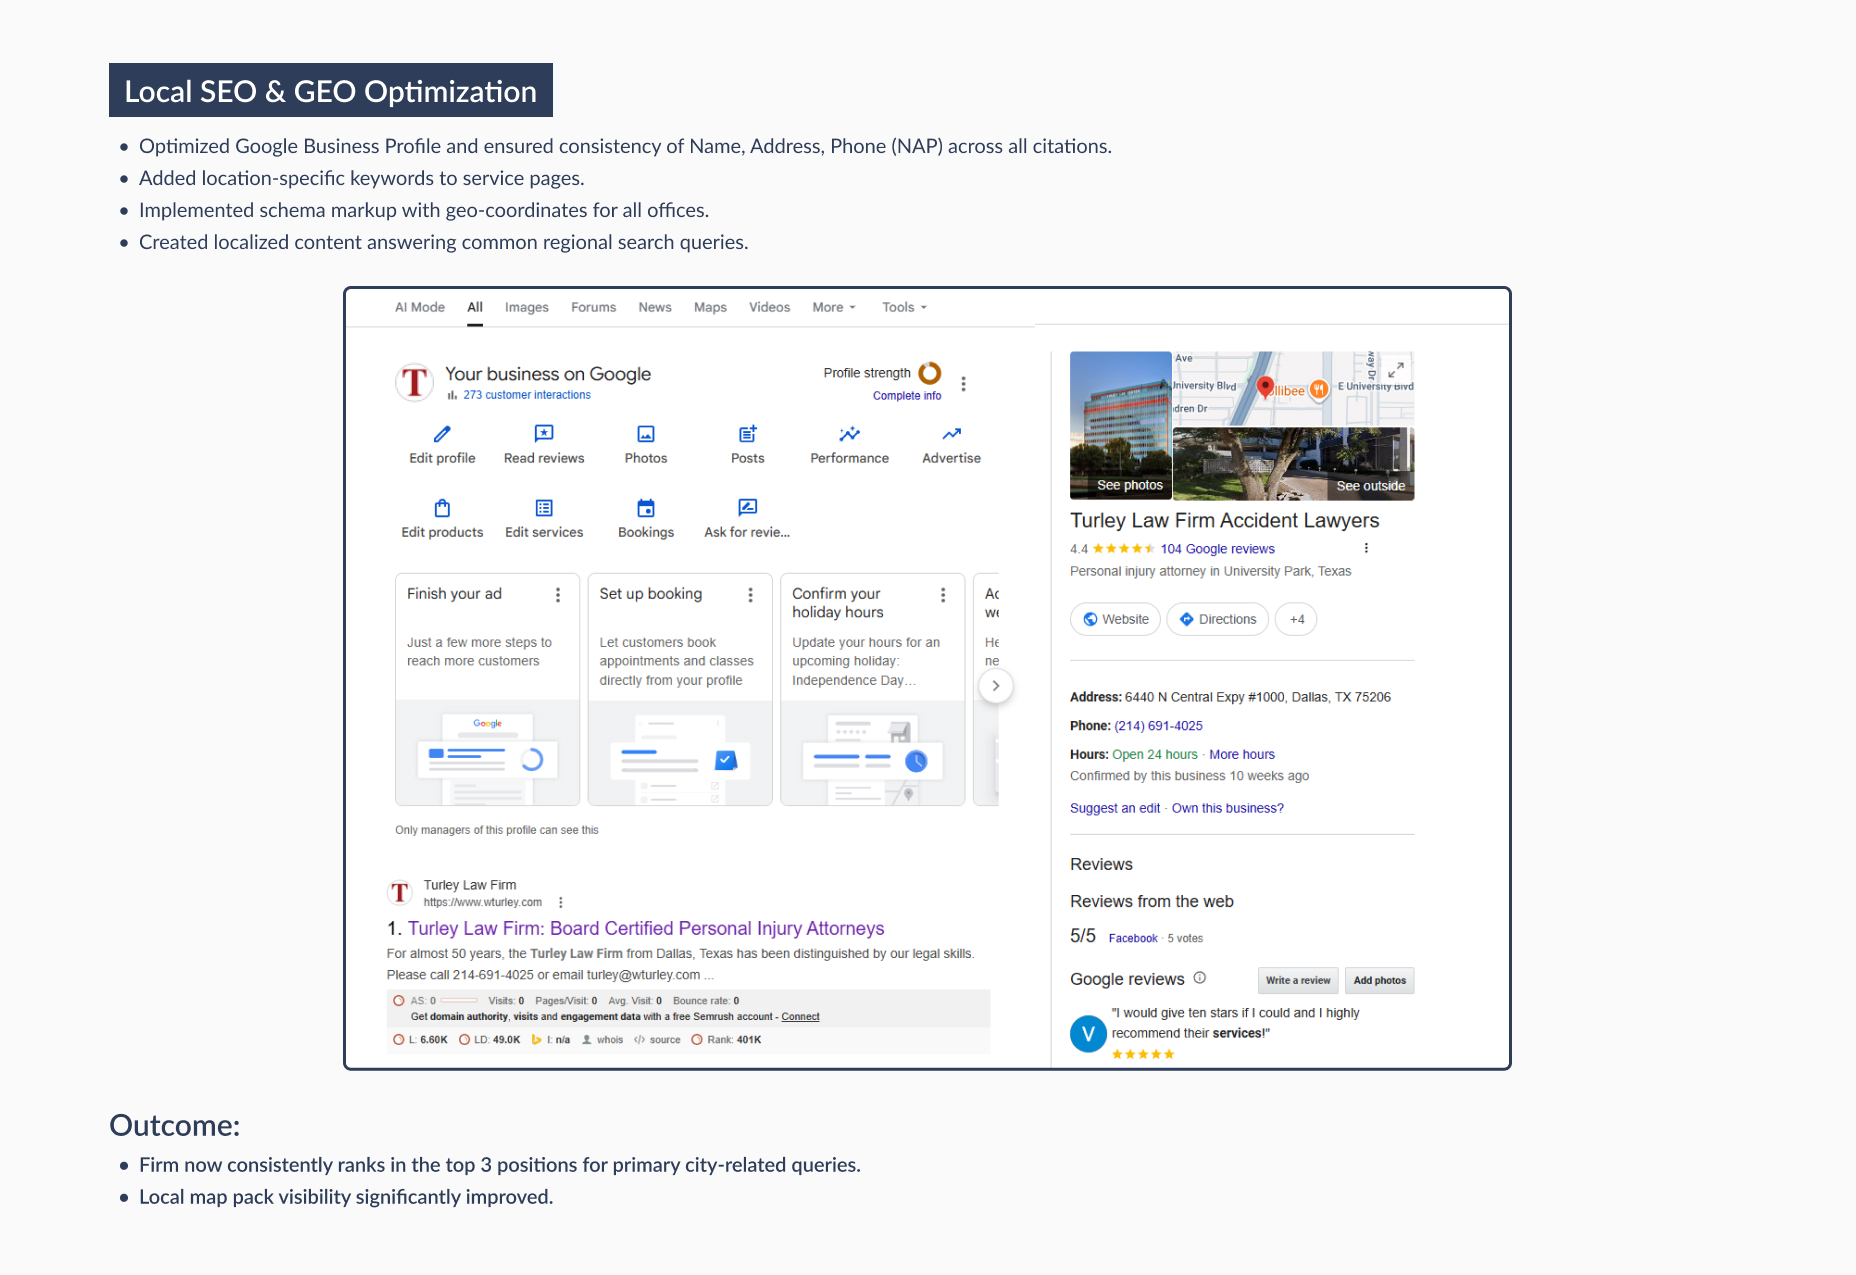Screen dimensions: 1856x1275
Task: Select the All results tab
Action: point(475,307)
